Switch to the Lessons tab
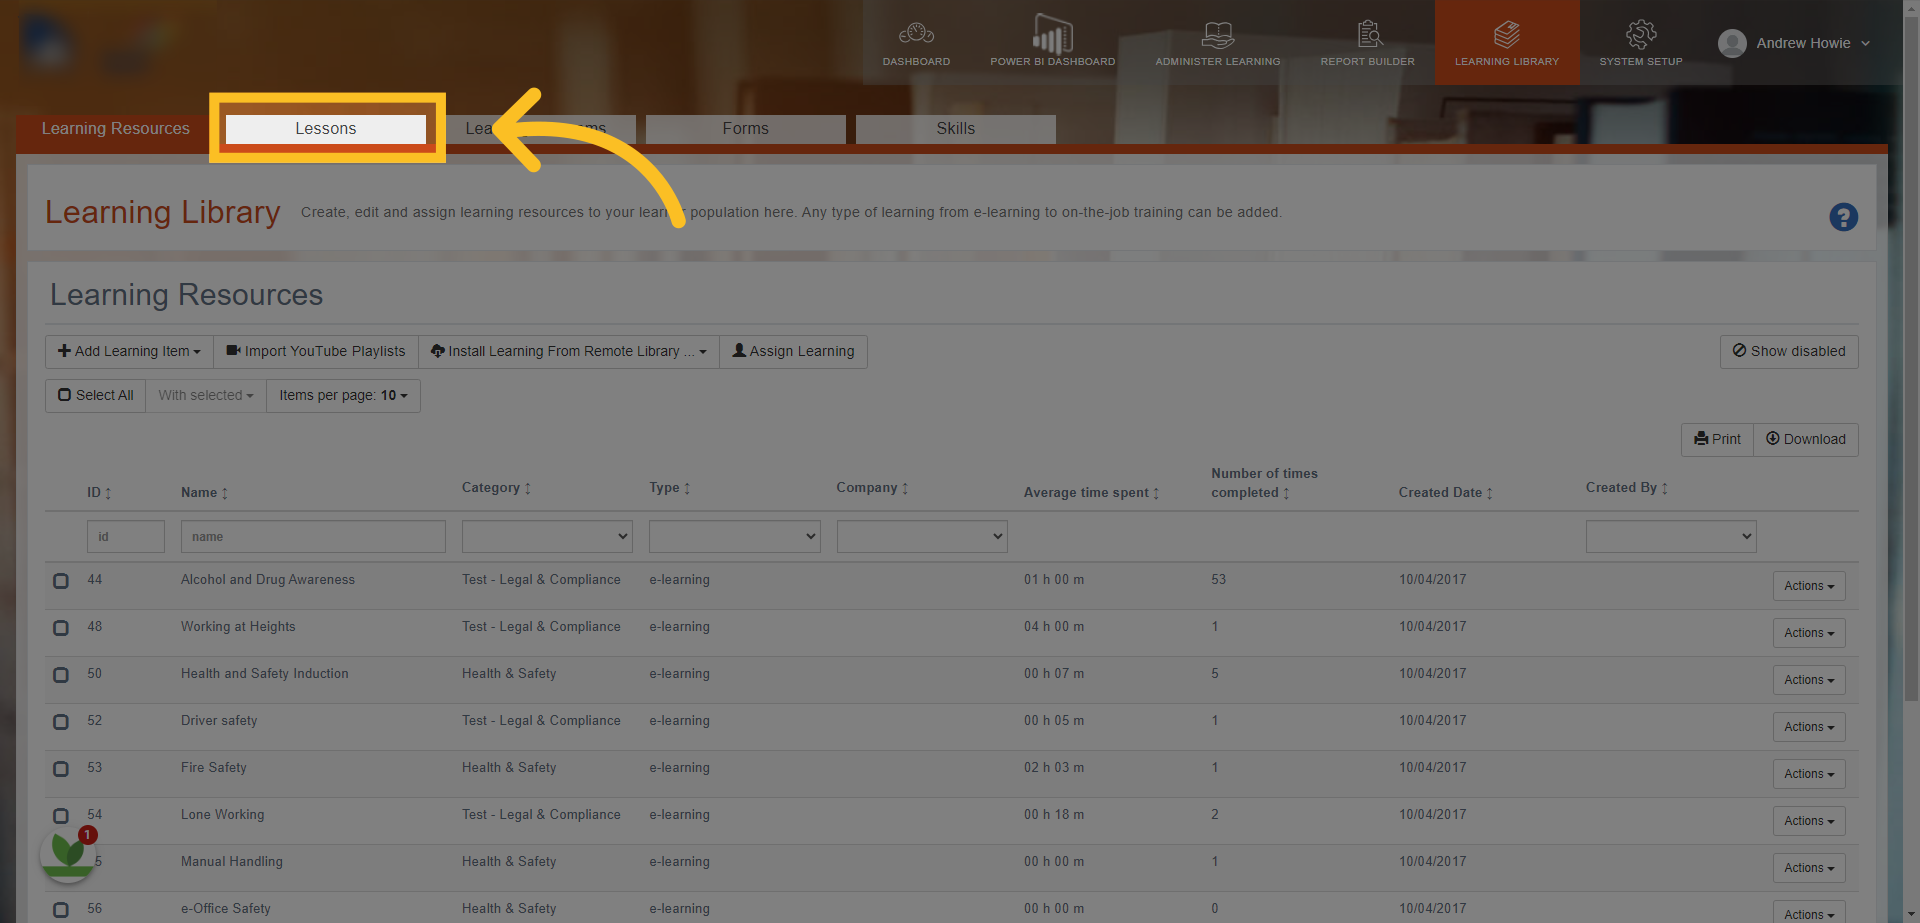The height and width of the screenshot is (923, 1920). click(x=326, y=128)
